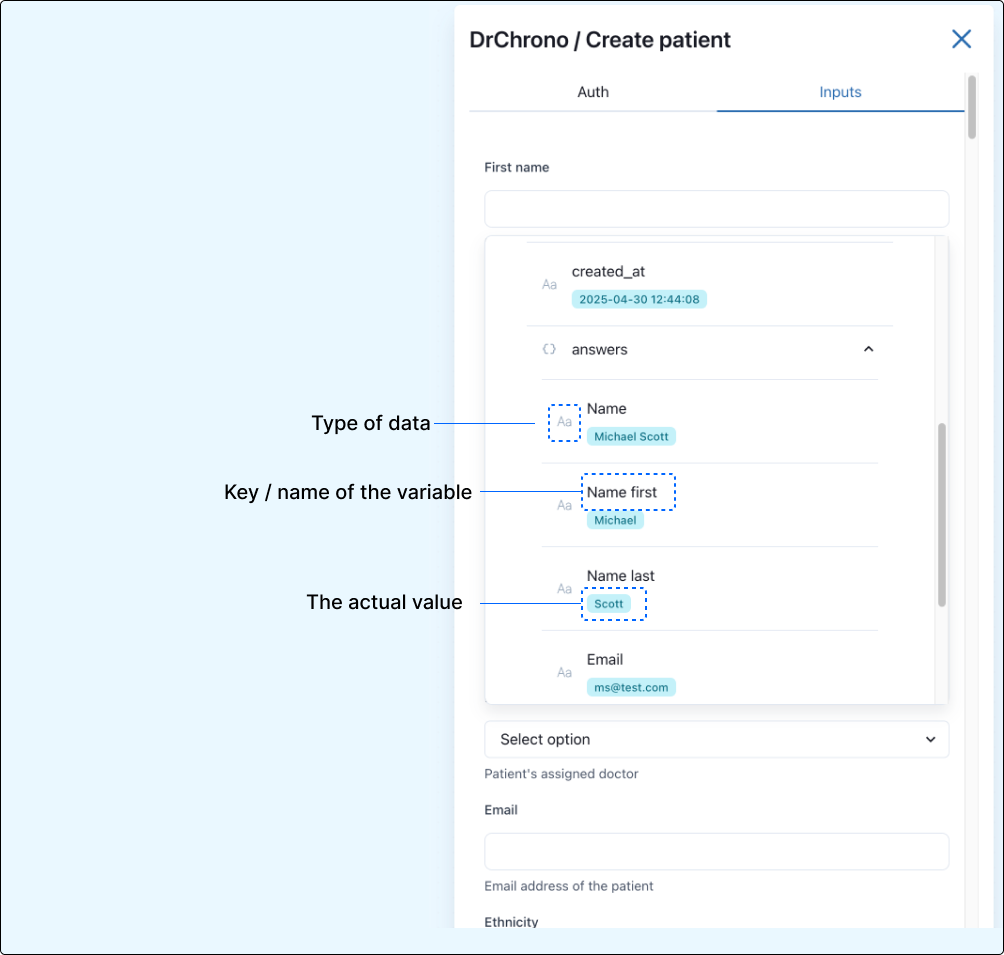Image resolution: width=1004 pixels, height=955 pixels.
Task: Insert the ms@test.com value chip
Action: point(631,687)
